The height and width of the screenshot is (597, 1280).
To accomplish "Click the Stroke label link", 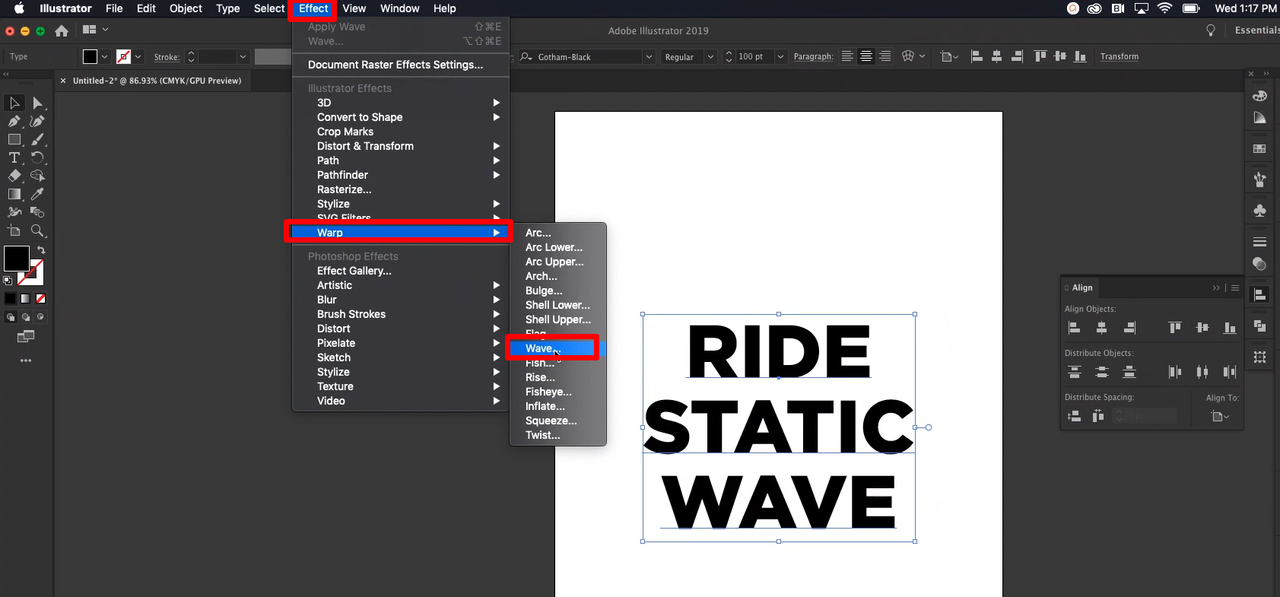I will click(x=166, y=57).
